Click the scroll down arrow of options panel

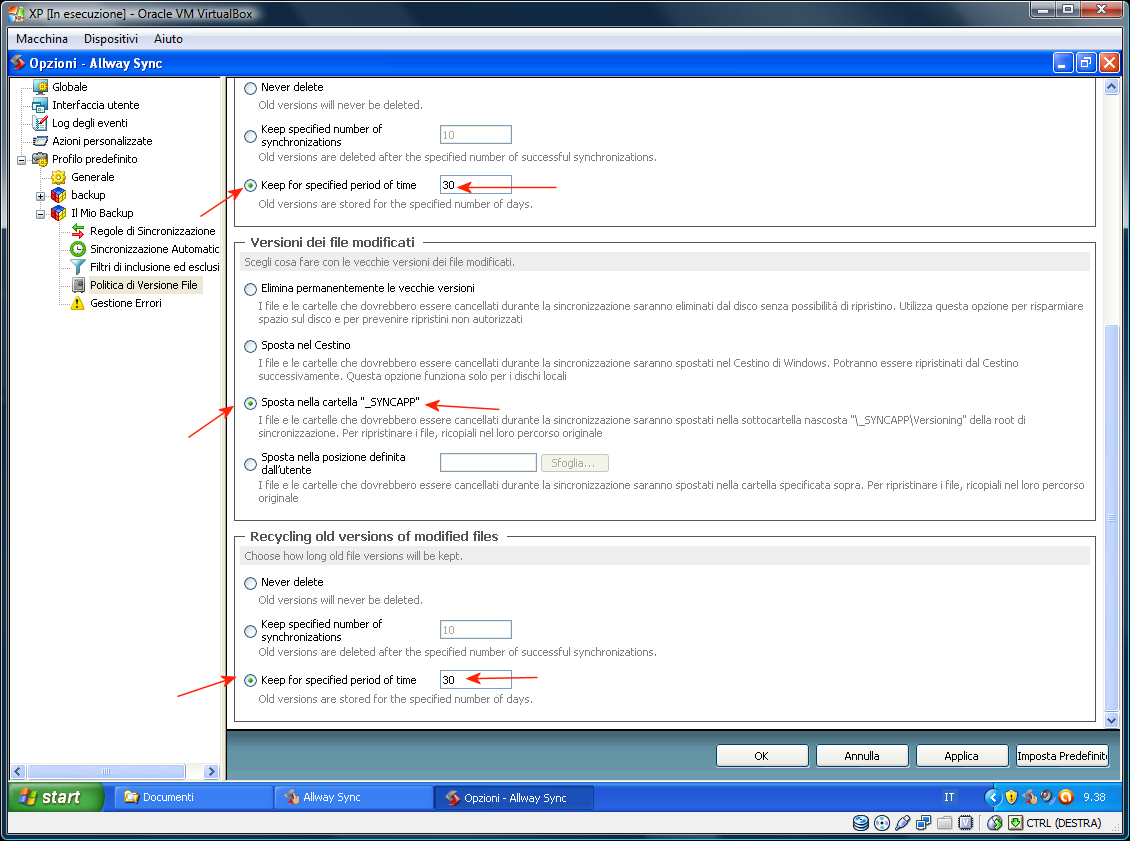click(1111, 719)
